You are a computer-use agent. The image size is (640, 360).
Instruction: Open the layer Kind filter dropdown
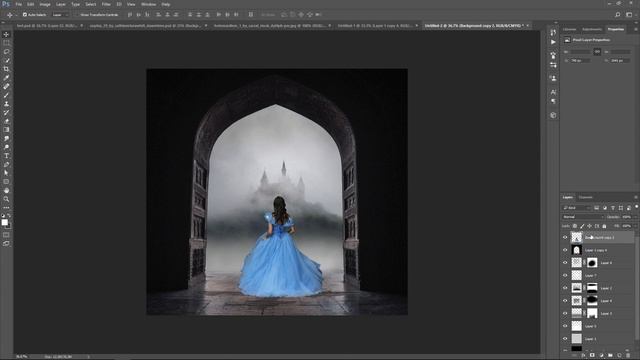(x=577, y=208)
